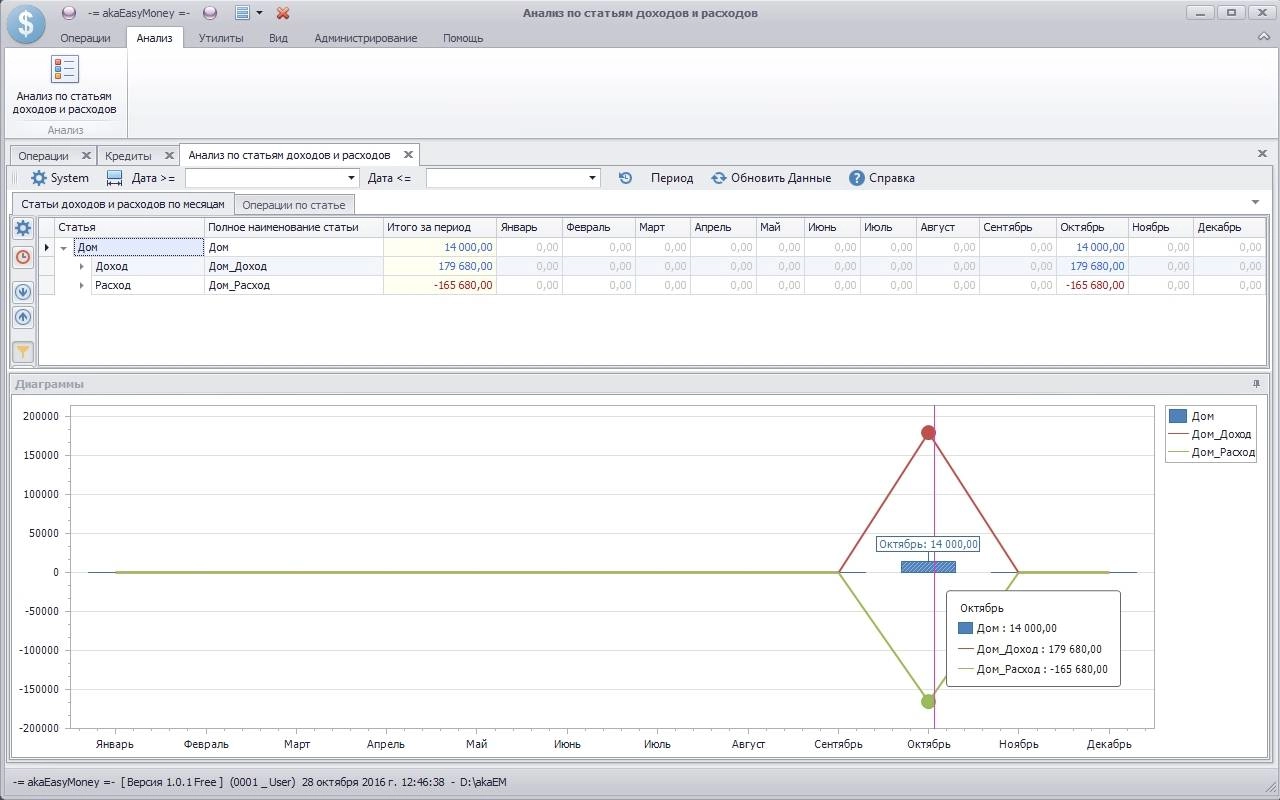Expand the Доход tree node
Image resolution: width=1280 pixels, height=800 pixels.
tap(82, 267)
